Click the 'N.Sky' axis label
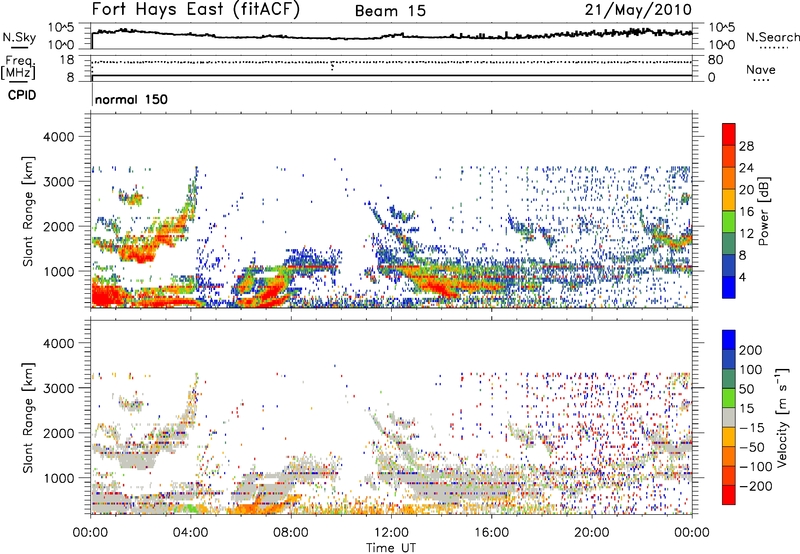 coord(19,37)
